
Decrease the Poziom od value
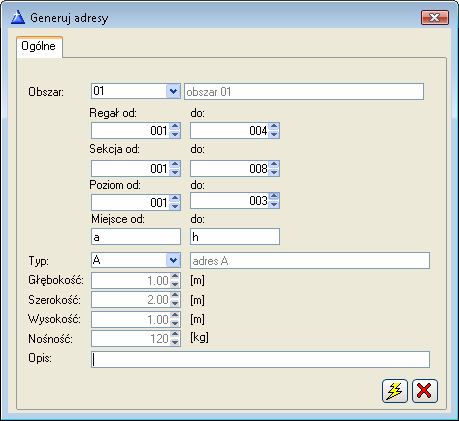click(175, 206)
